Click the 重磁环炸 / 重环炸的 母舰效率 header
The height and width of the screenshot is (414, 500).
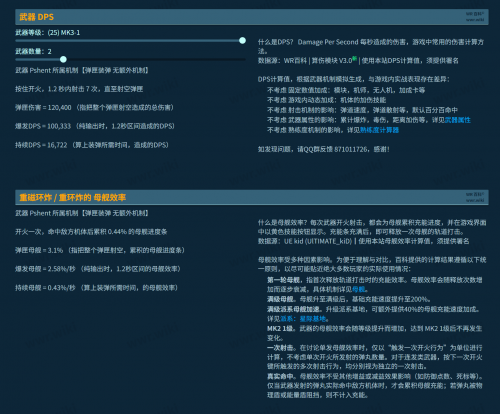click(252, 197)
